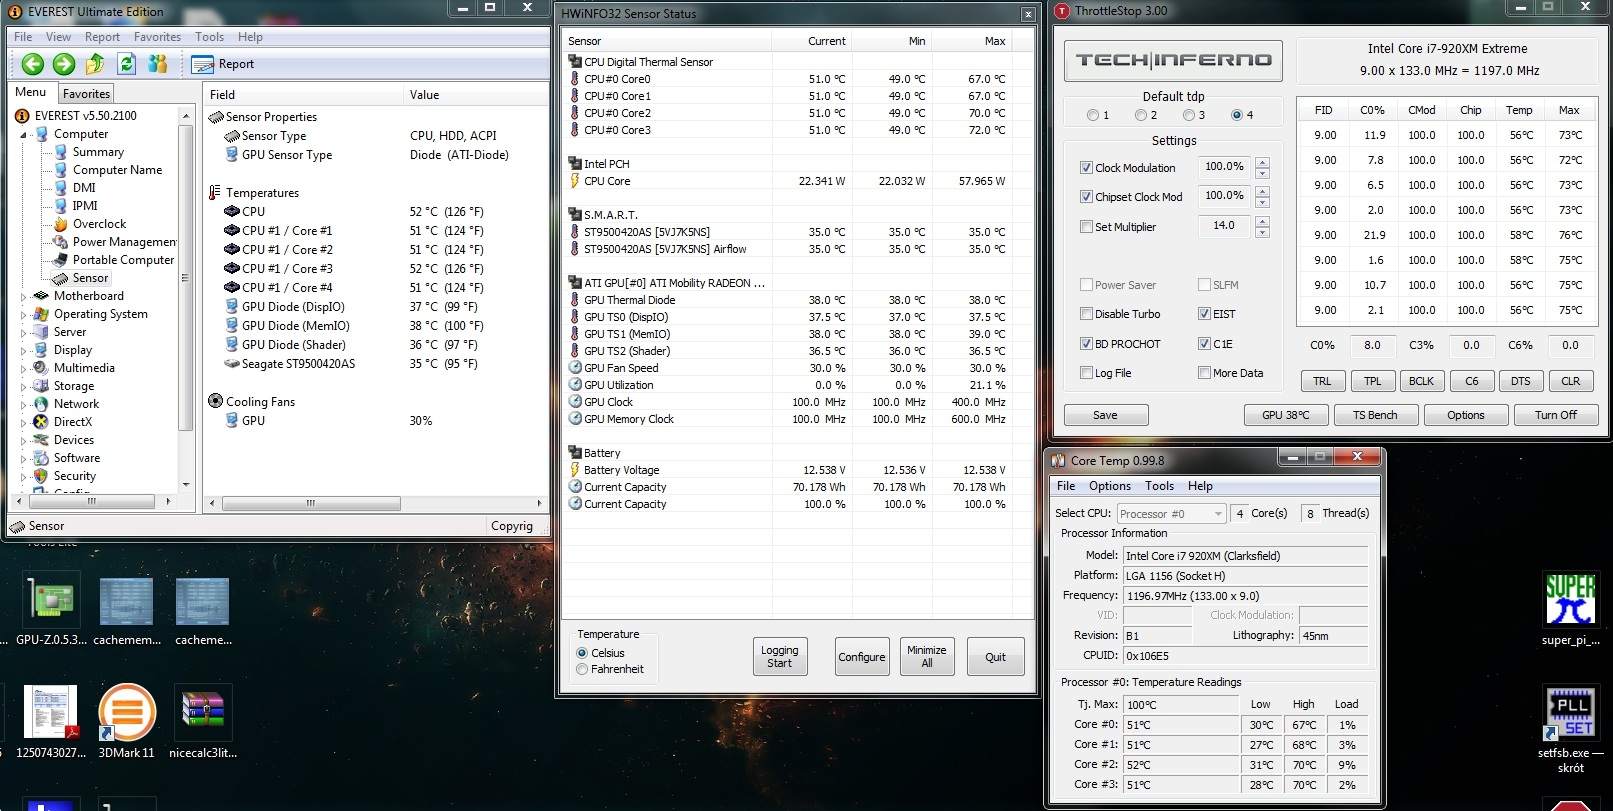The height and width of the screenshot is (811, 1613).
Task: Select the Summary item in EVEREST tree
Action: [x=98, y=152]
